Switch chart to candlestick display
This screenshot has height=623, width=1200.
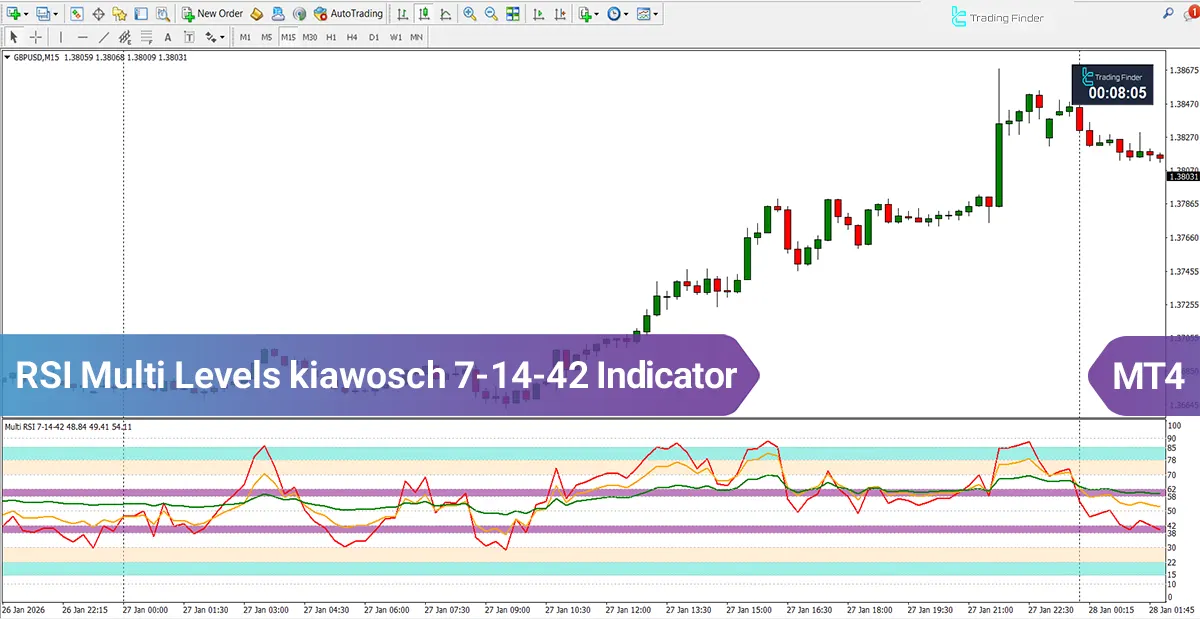(x=424, y=14)
